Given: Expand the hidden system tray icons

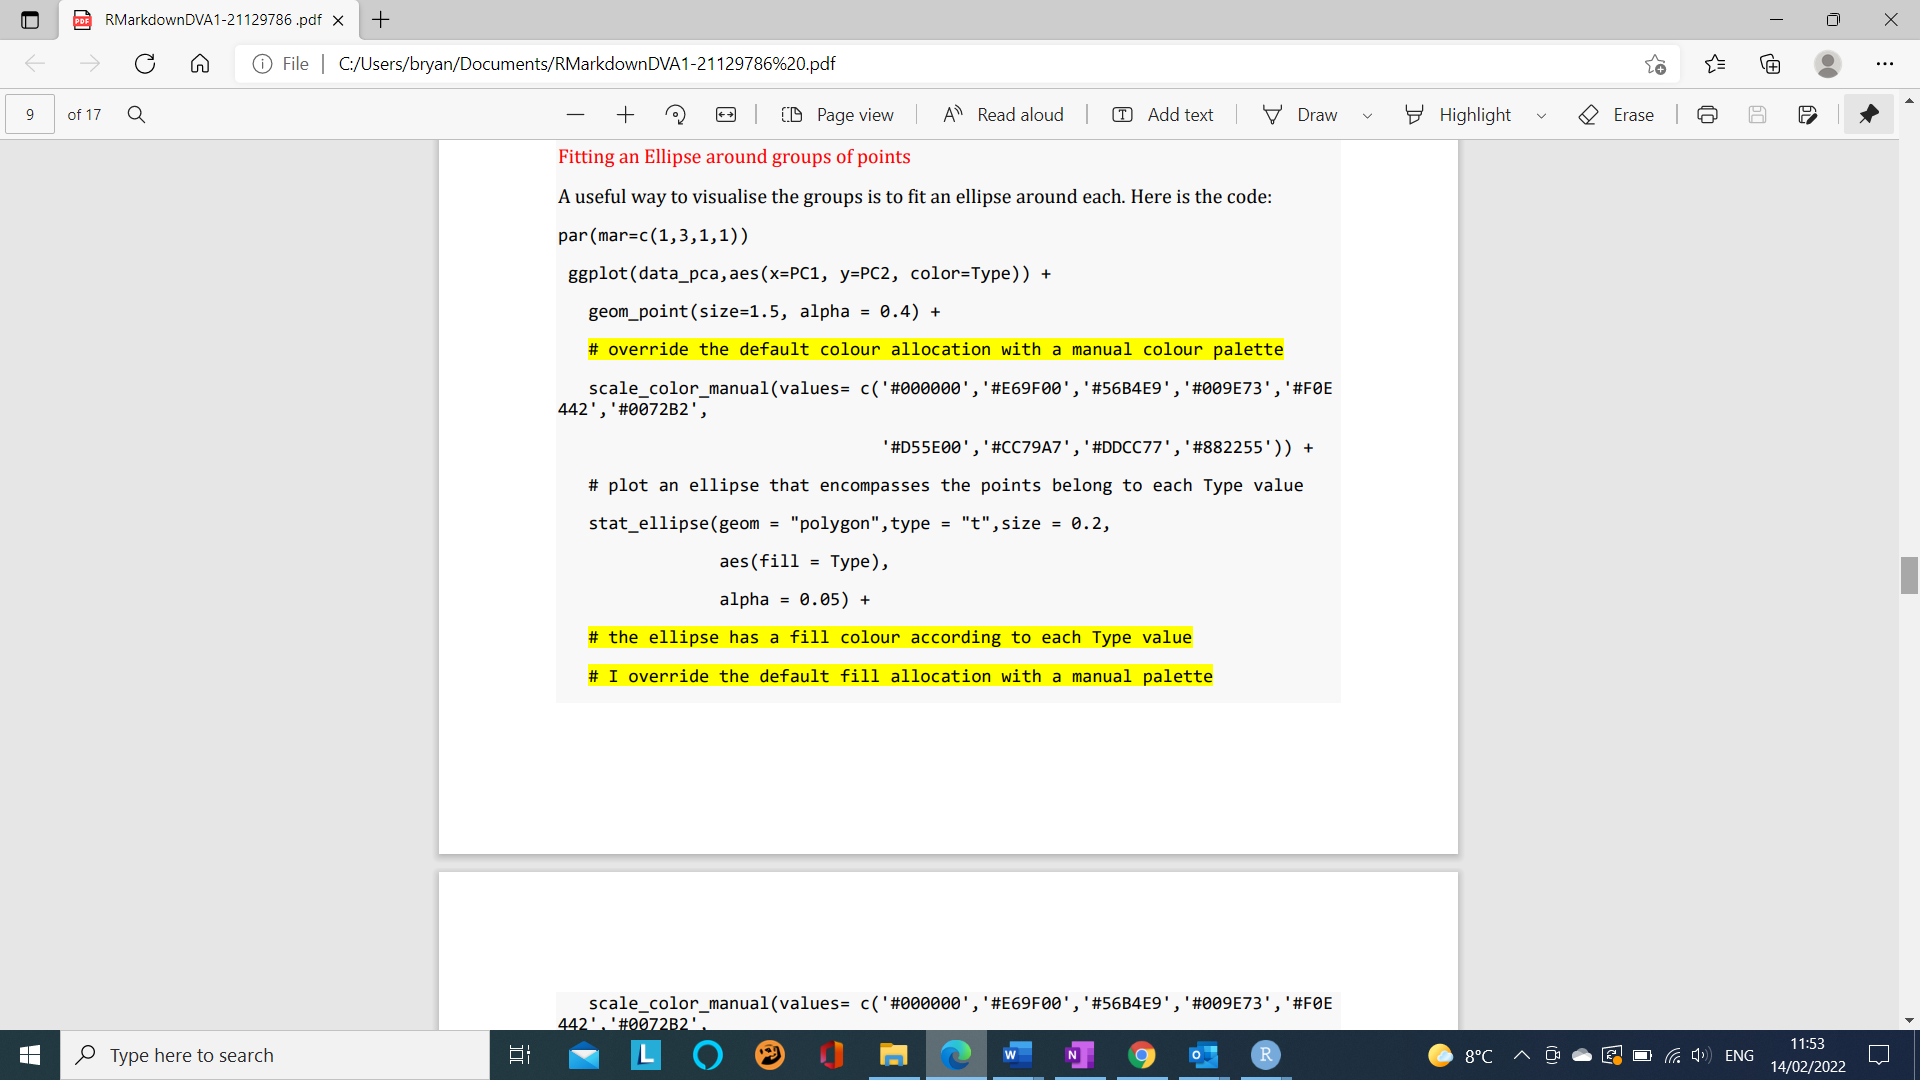Looking at the screenshot, I should (1521, 1055).
